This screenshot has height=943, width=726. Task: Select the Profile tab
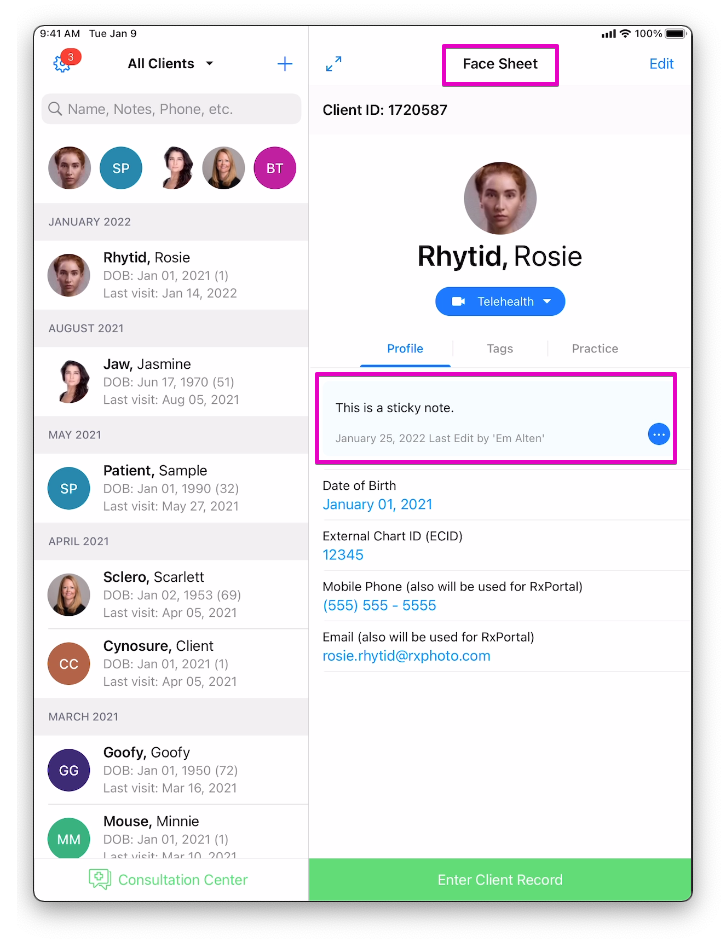[405, 349]
